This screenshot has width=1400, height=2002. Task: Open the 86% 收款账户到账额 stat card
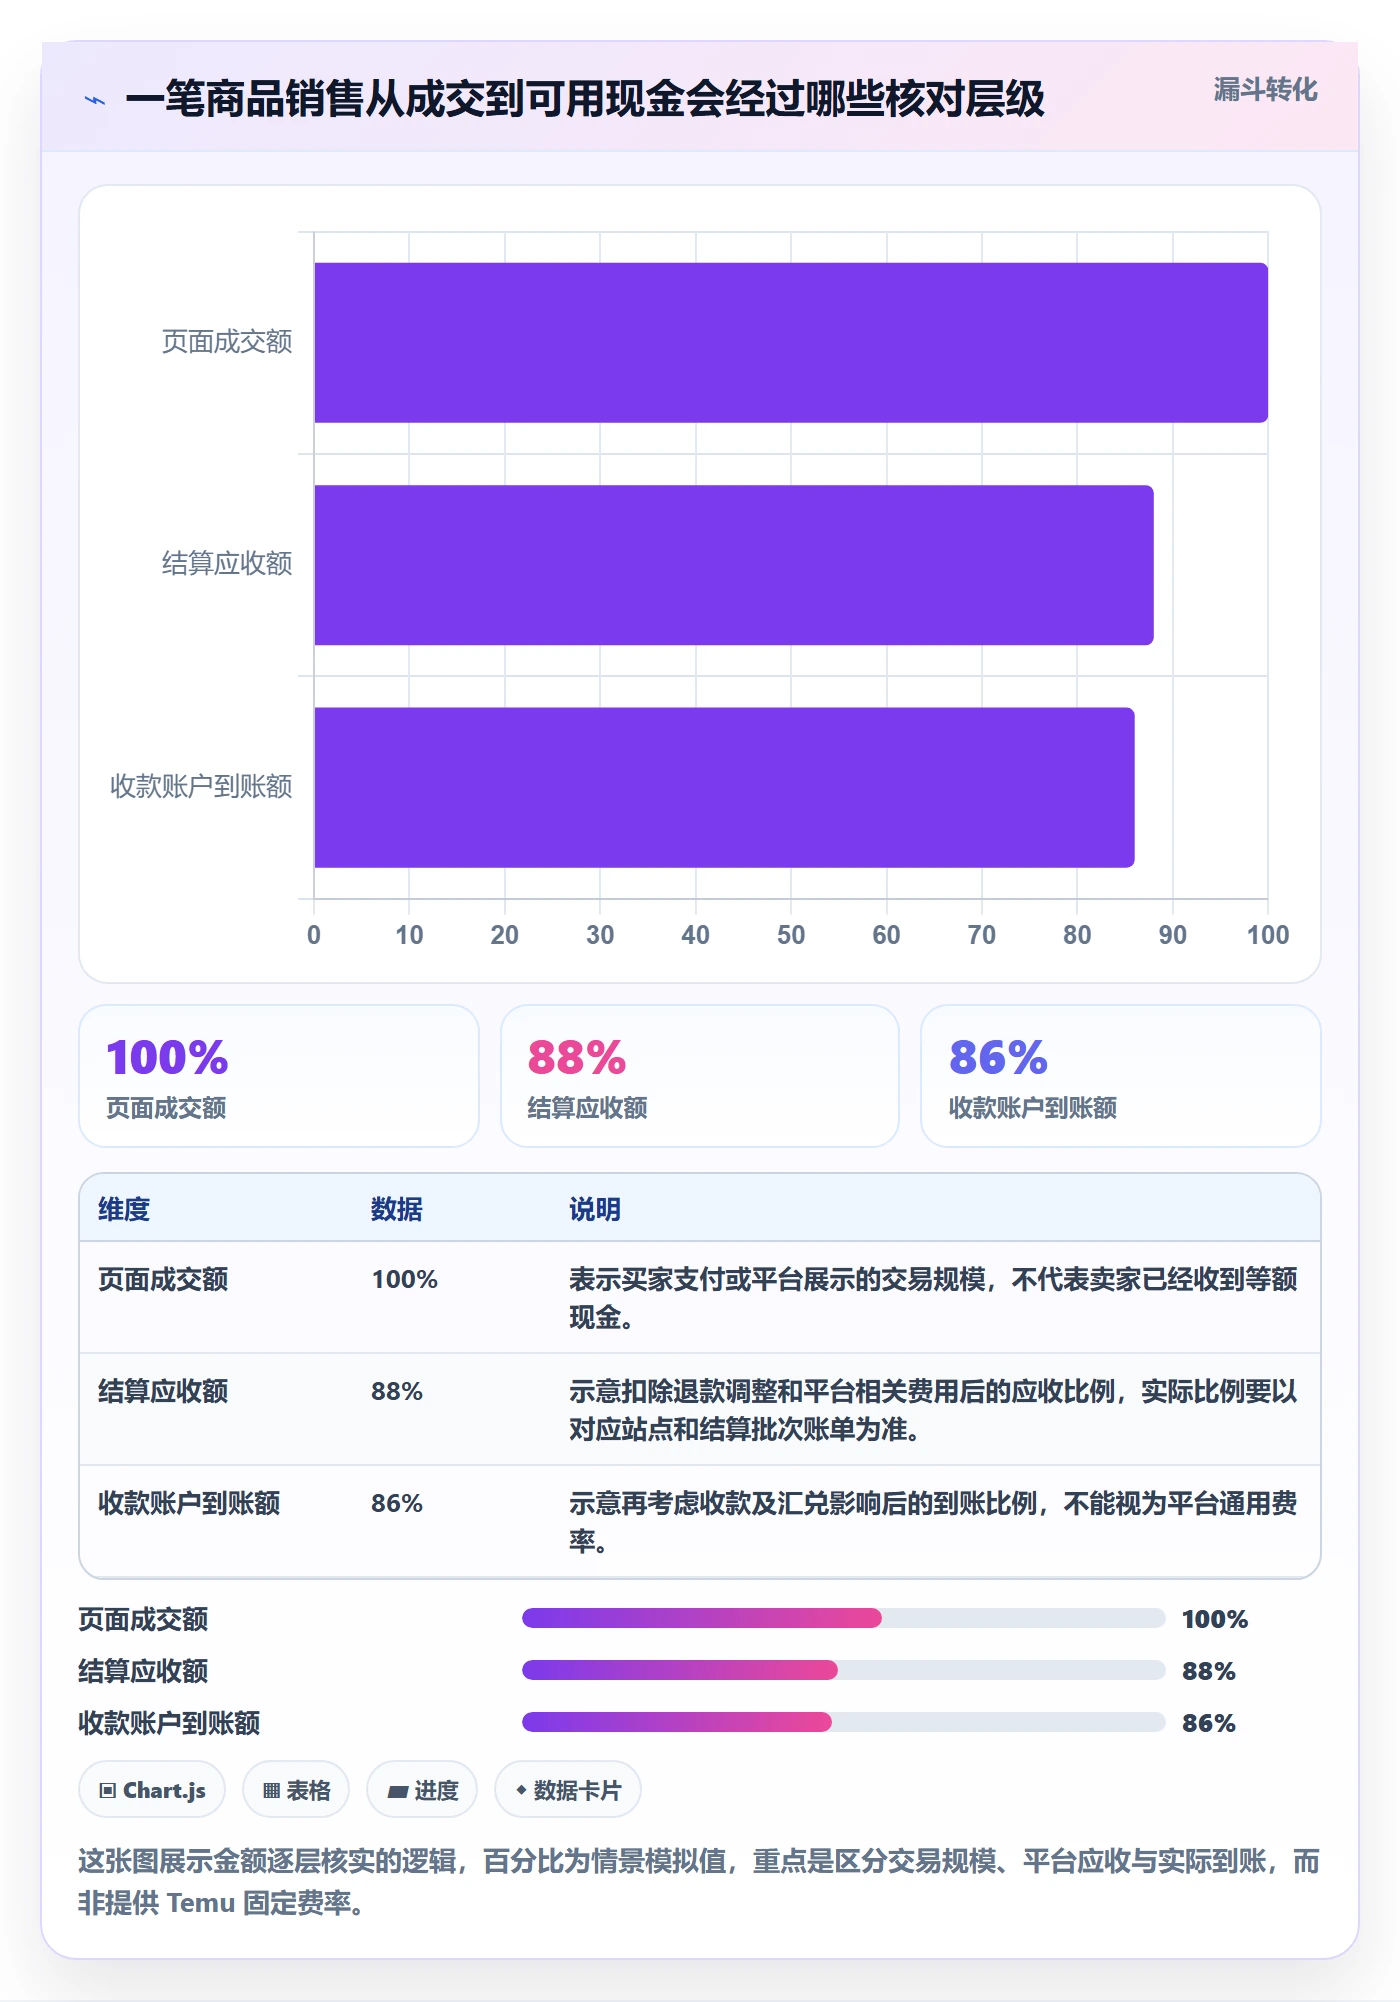pos(1121,1076)
